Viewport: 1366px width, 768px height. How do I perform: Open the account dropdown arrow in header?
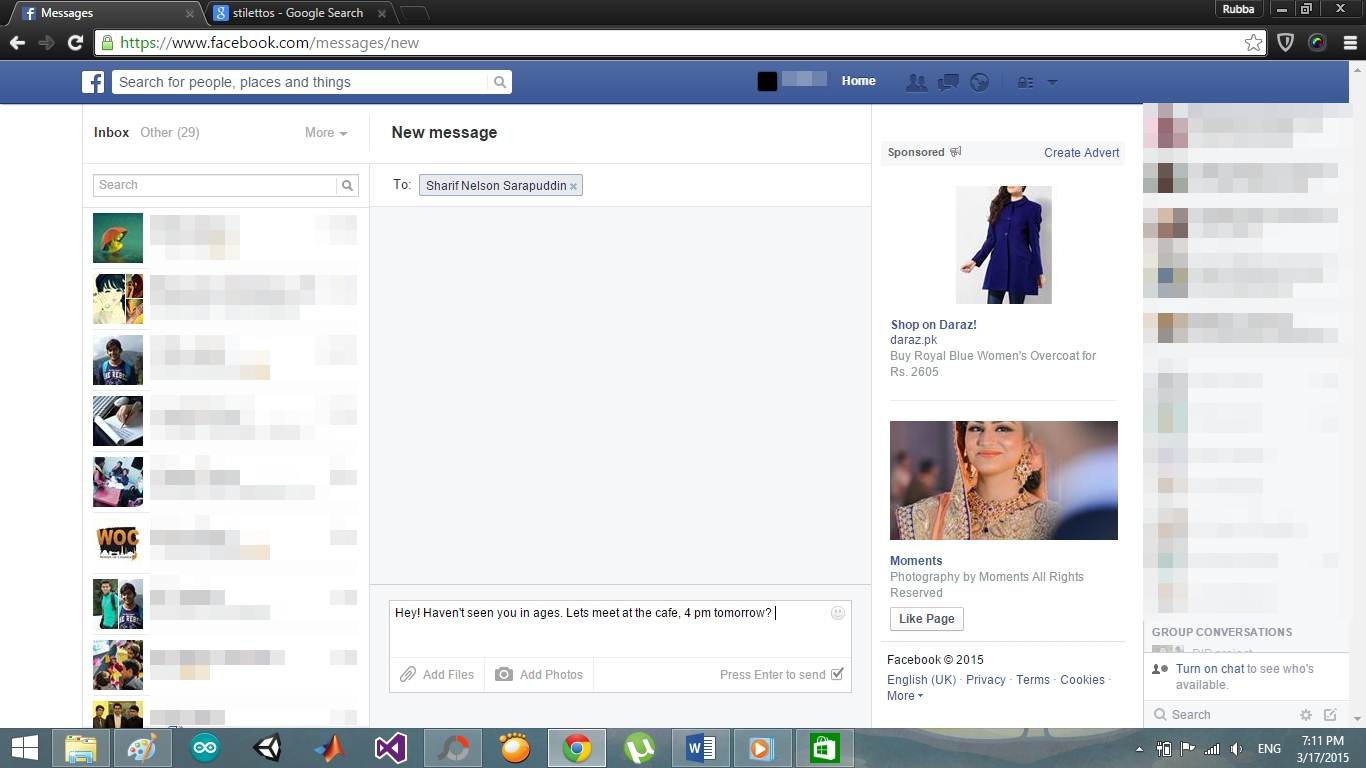pyautogui.click(x=1052, y=82)
